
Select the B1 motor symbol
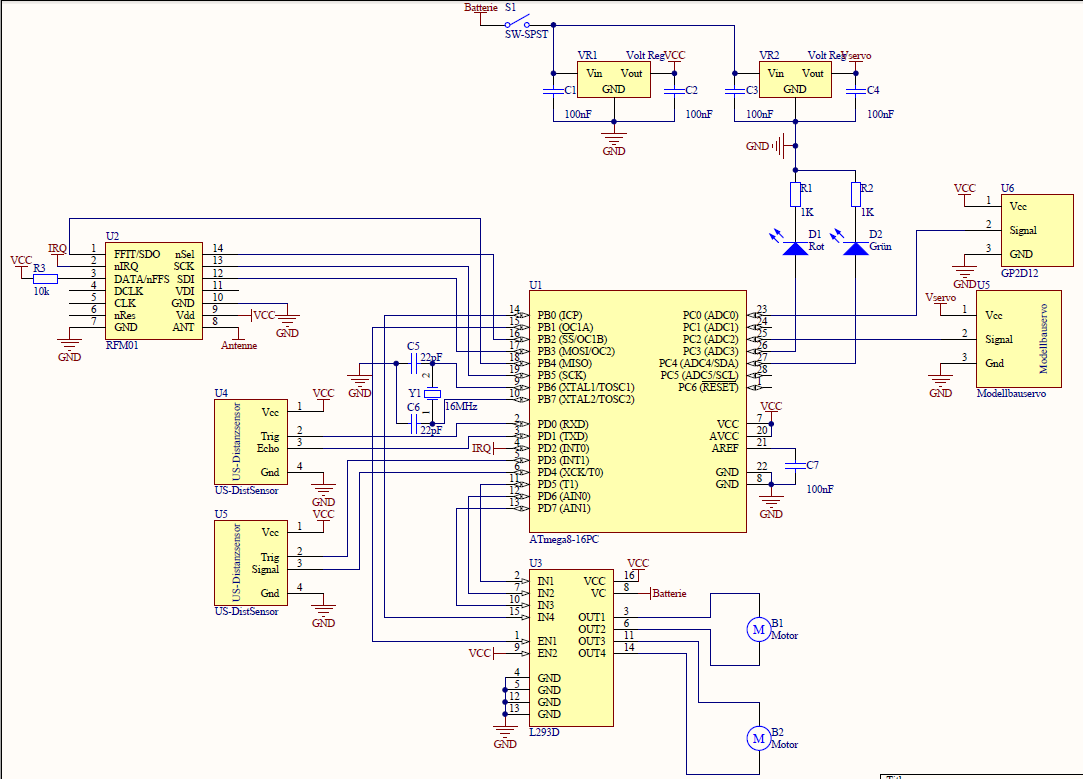[758, 629]
